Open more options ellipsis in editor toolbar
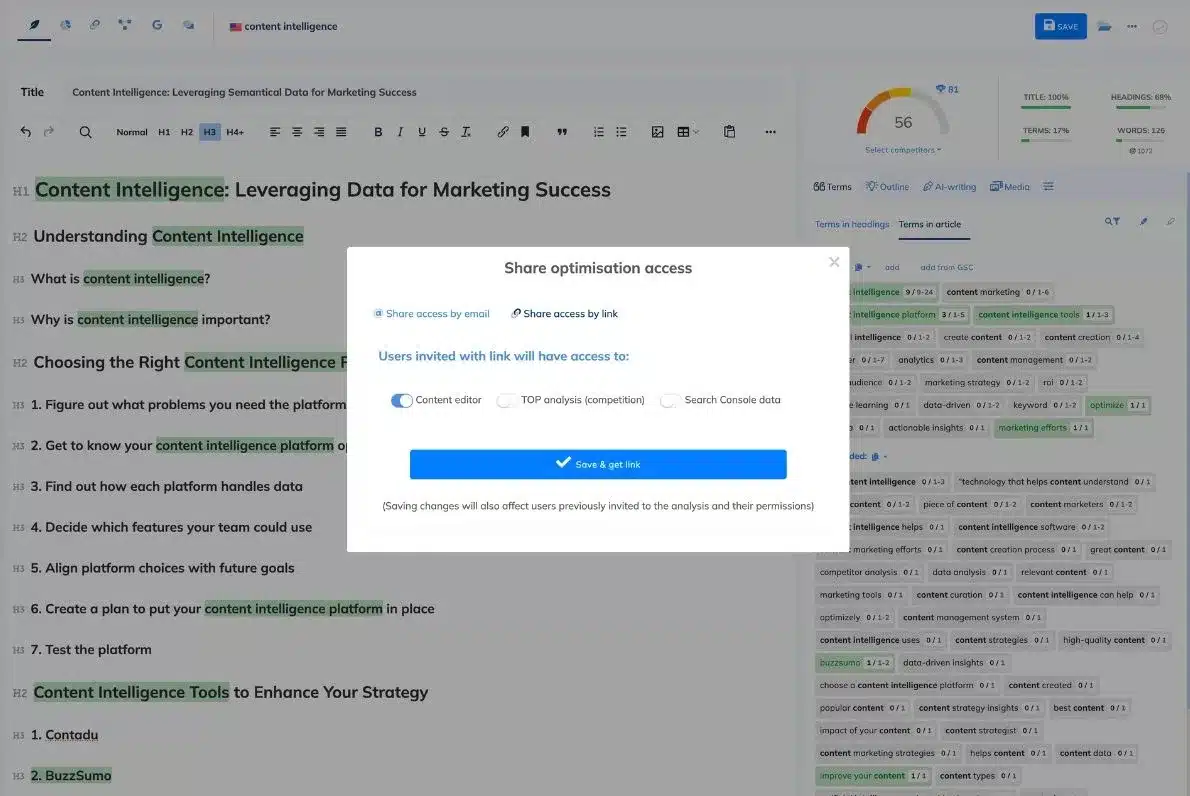 click(x=770, y=132)
